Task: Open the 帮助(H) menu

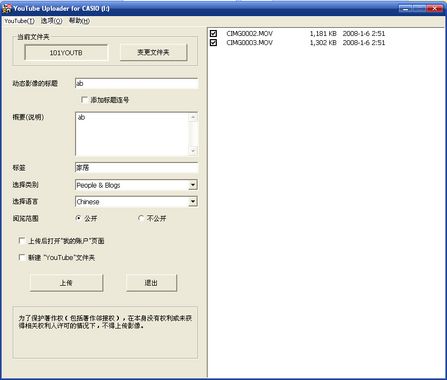Action: [x=79, y=21]
